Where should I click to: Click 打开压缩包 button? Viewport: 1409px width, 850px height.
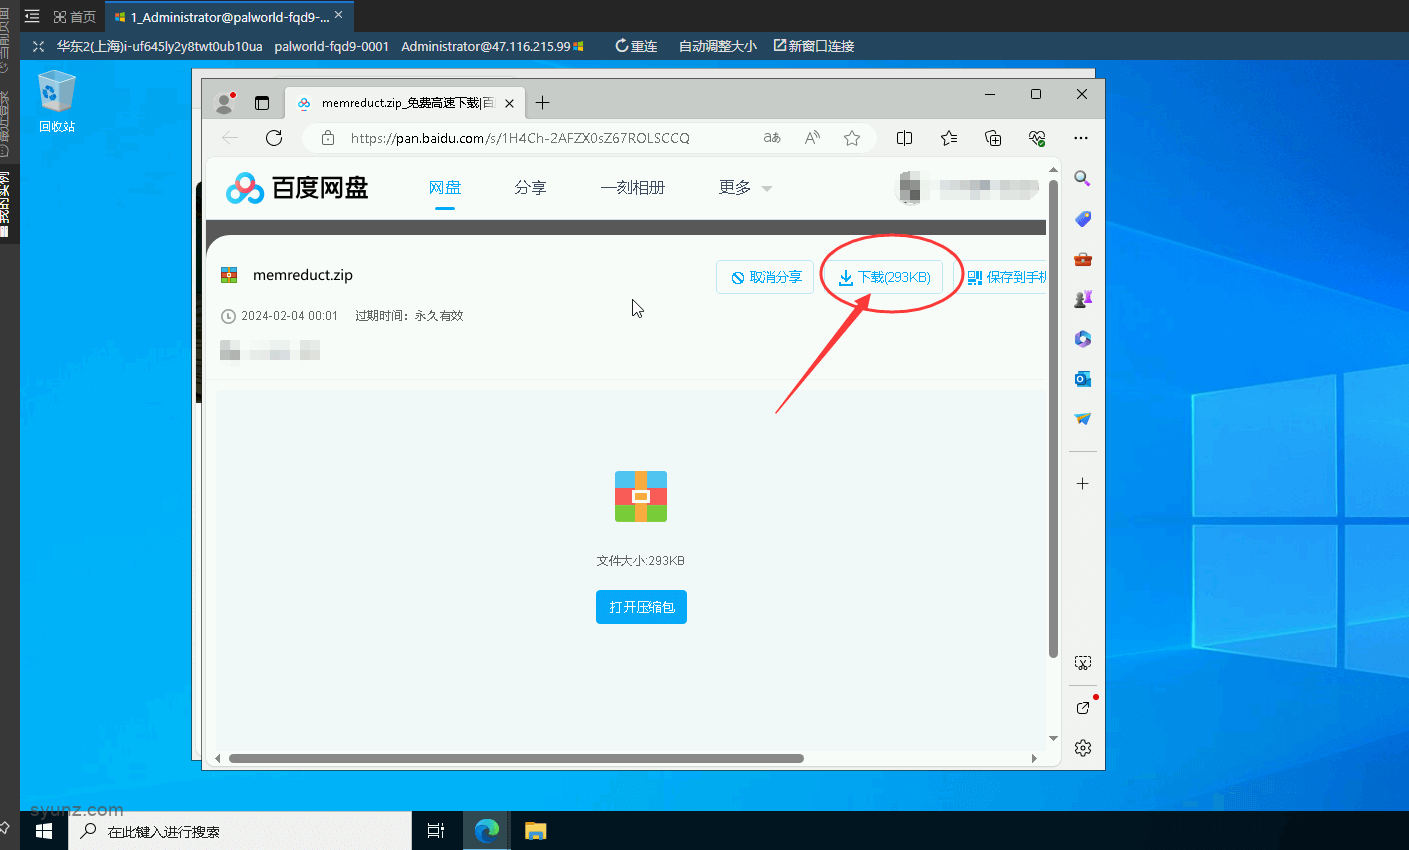[x=641, y=607]
